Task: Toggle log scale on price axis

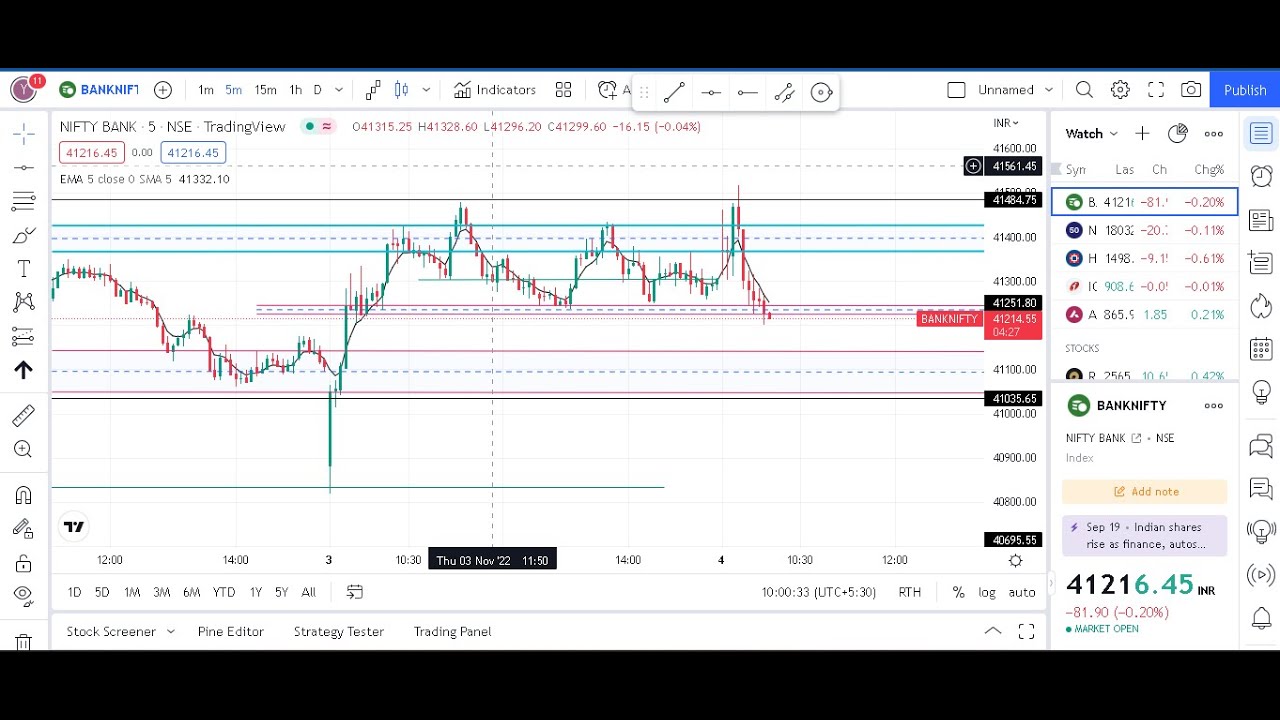Action: pos(987,592)
